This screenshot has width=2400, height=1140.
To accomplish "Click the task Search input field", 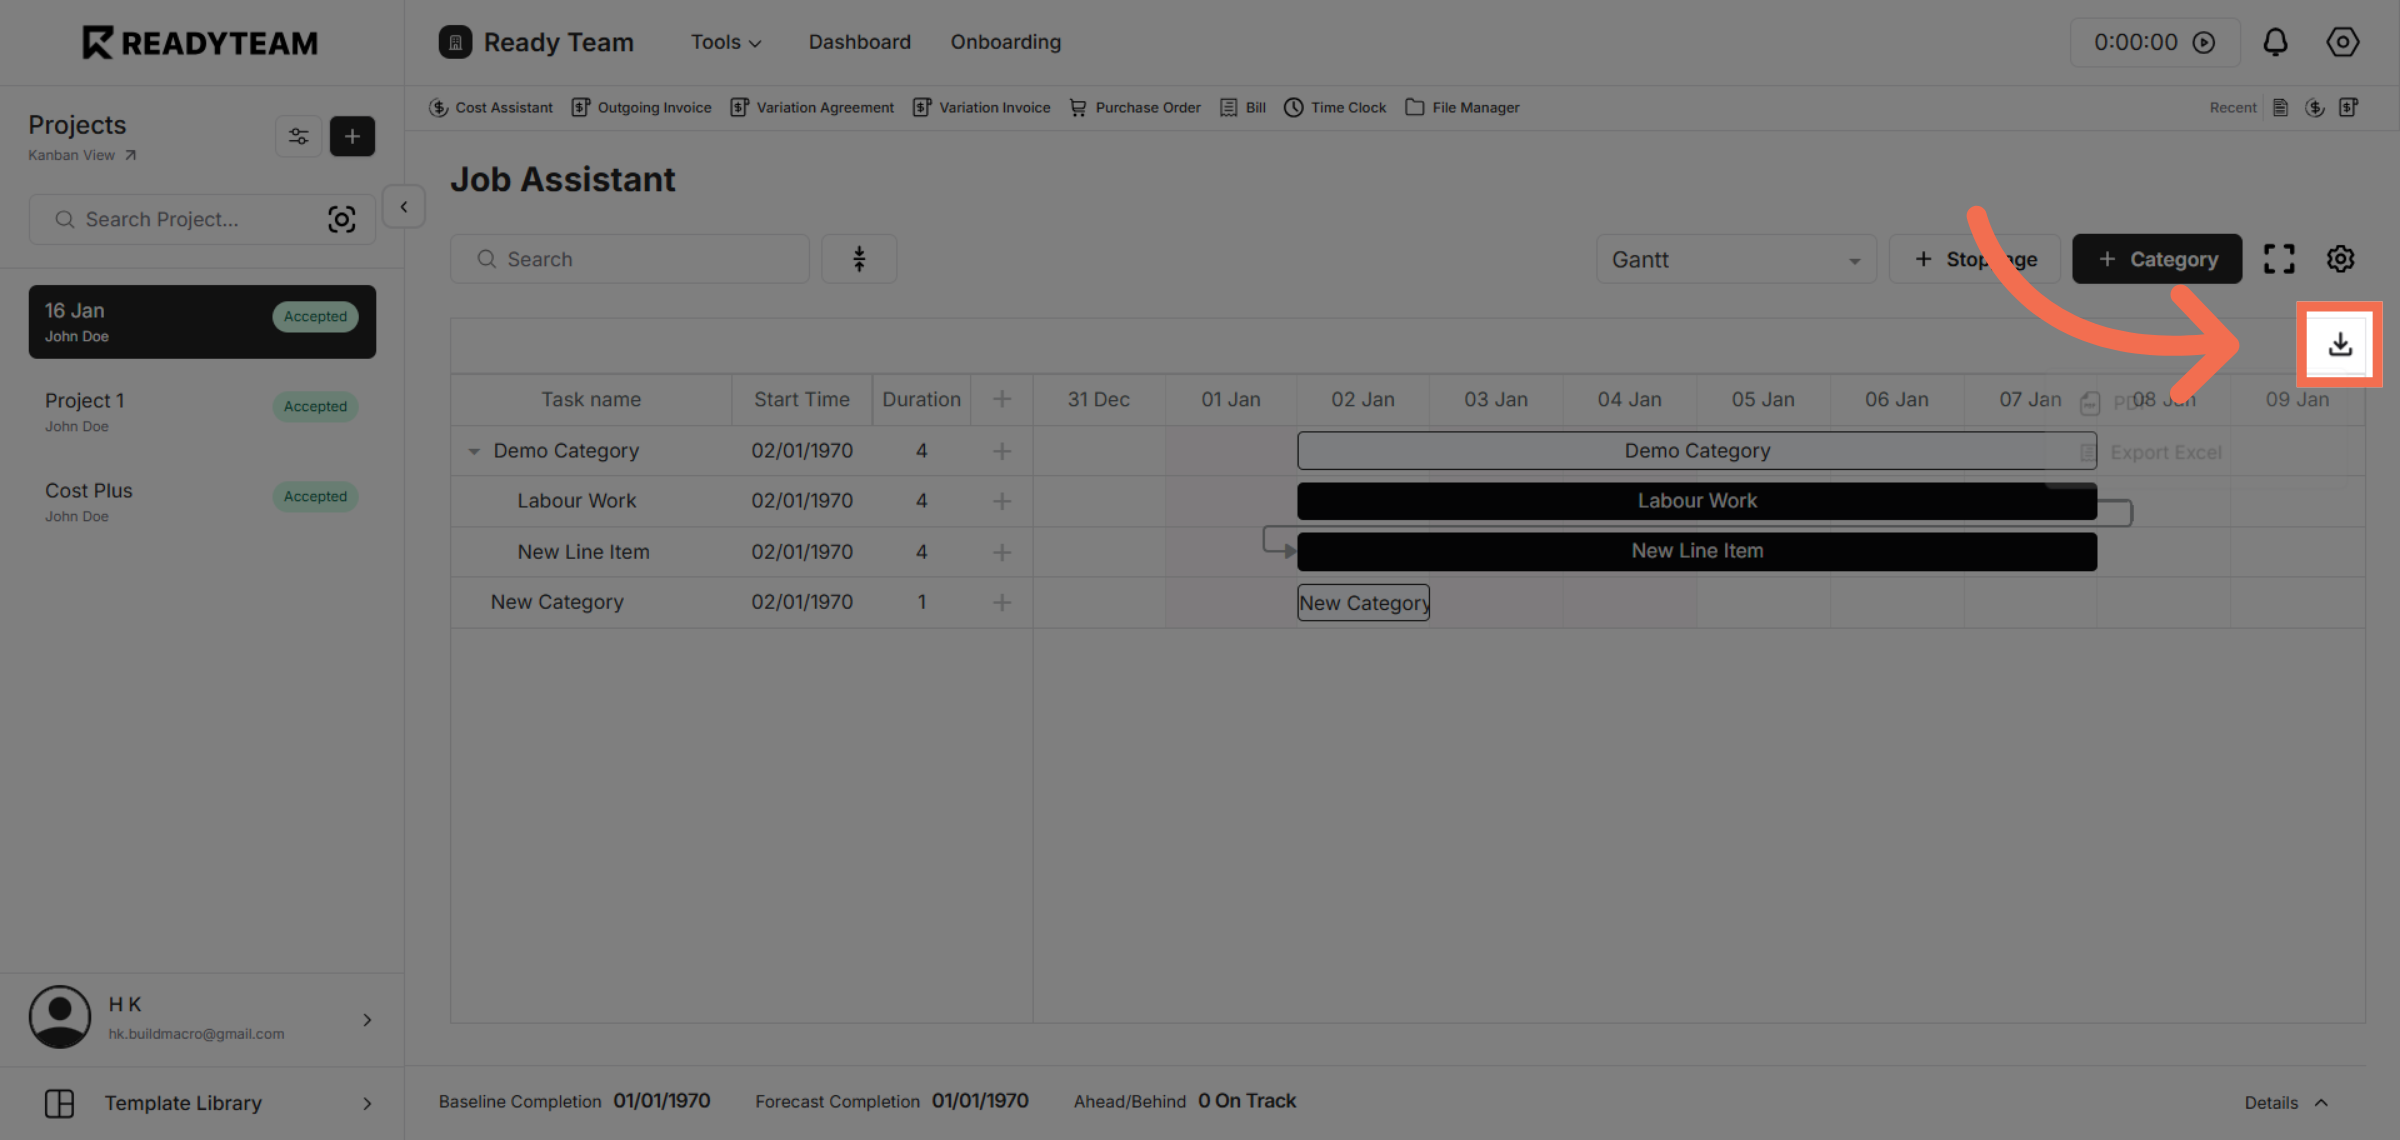I will coord(629,258).
